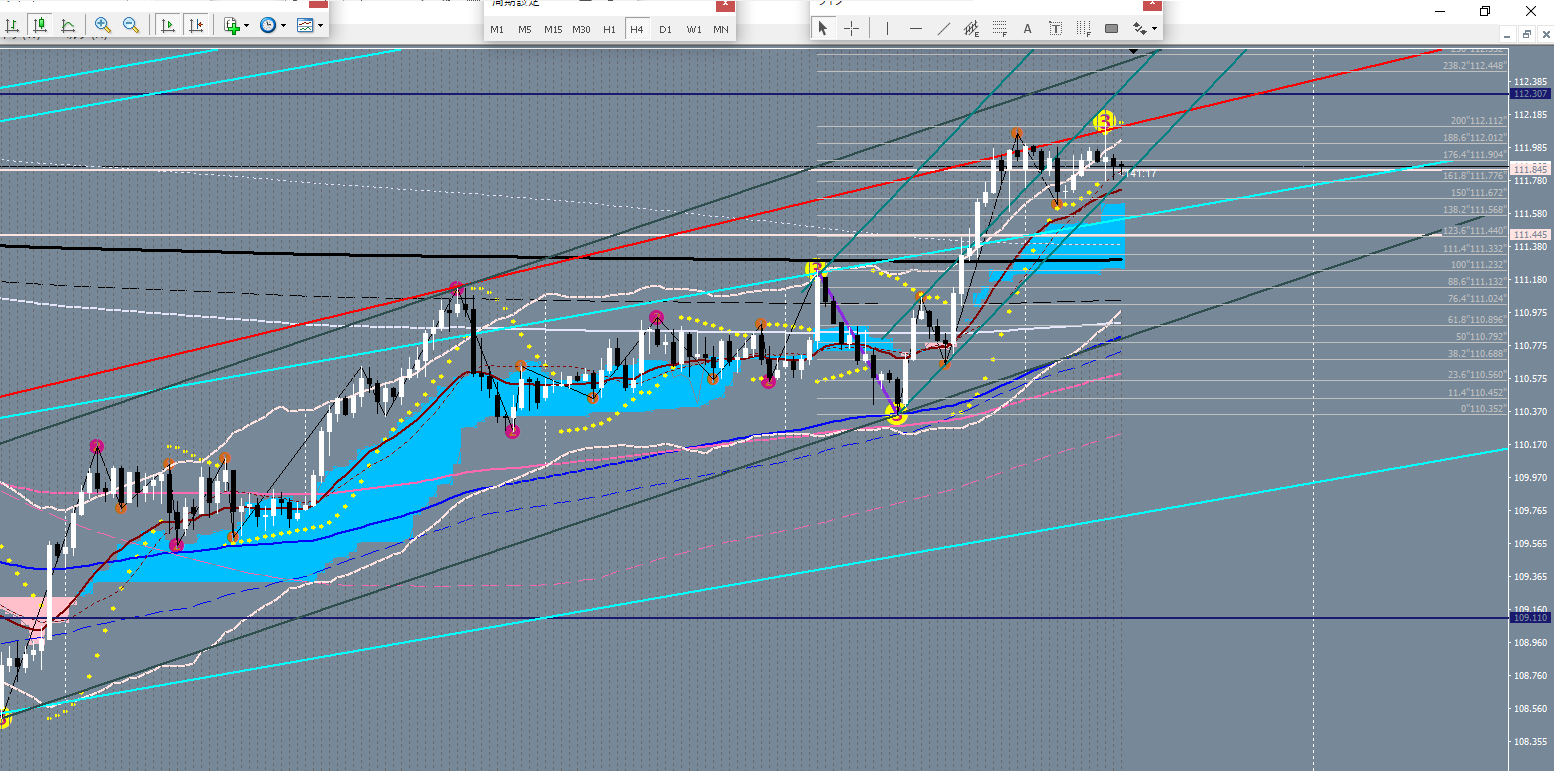Open the clock periods dropdown
This screenshot has width=1554, height=771.
[x=284, y=25]
